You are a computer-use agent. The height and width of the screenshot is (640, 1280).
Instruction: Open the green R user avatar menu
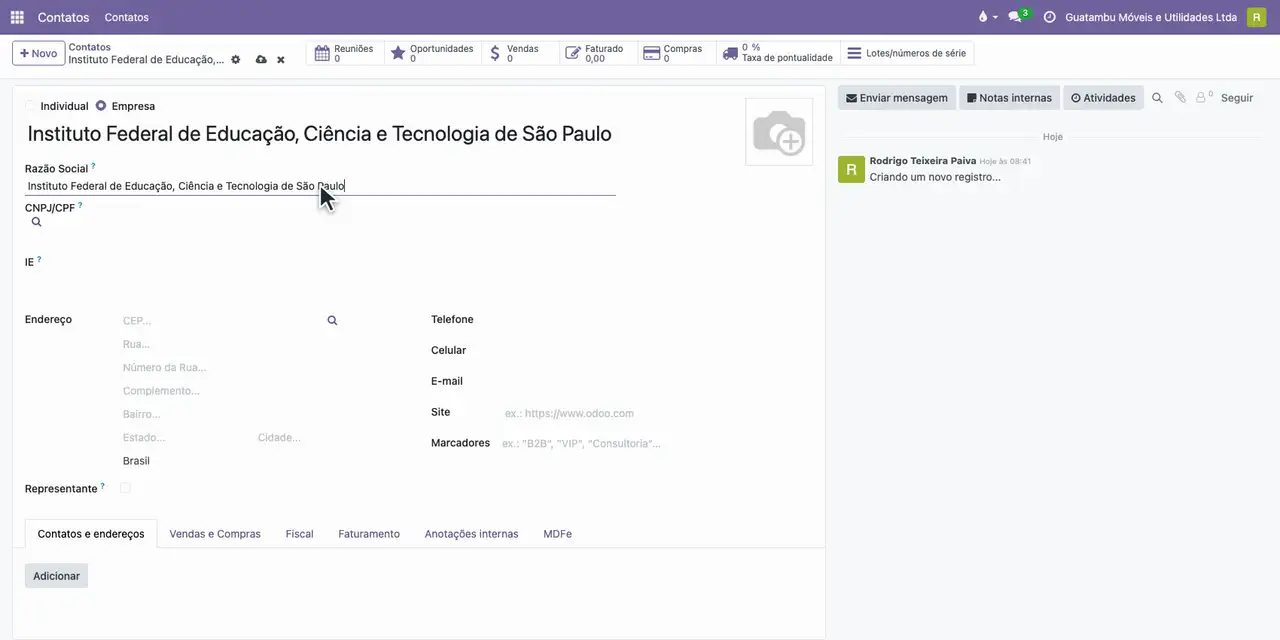coord(1256,17)
